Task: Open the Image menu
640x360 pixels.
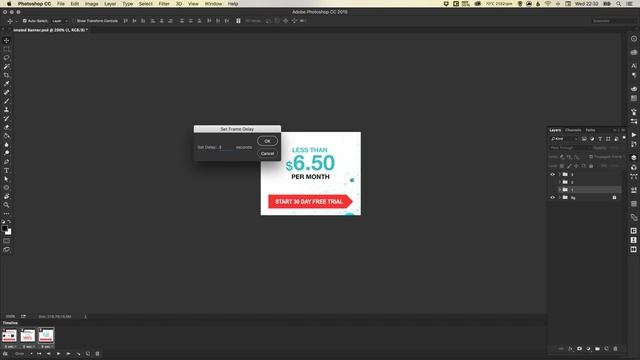Action: [91, 4]
